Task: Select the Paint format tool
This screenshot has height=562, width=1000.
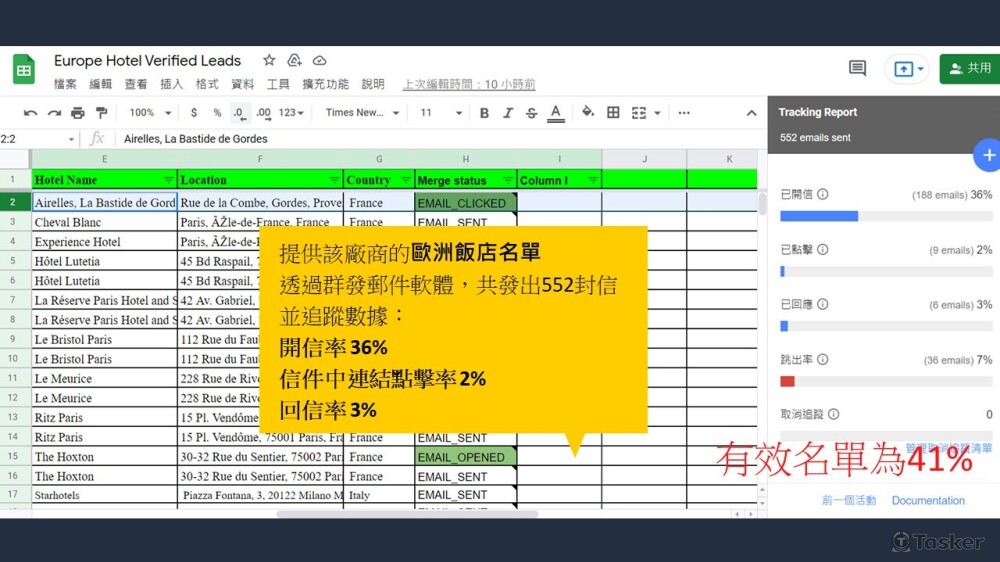Action: click(x=101, y=113)
